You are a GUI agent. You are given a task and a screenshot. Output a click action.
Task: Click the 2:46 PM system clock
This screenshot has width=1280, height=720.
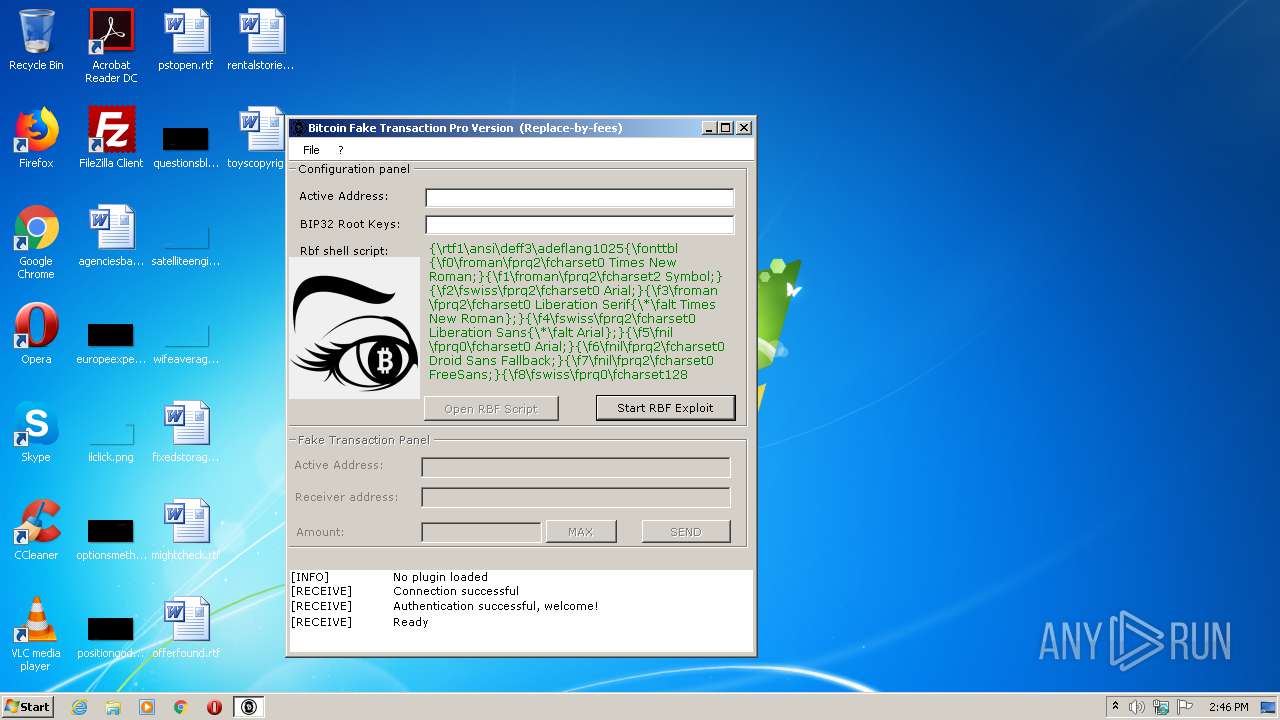pyautogui.click(x=1228, y=707)
